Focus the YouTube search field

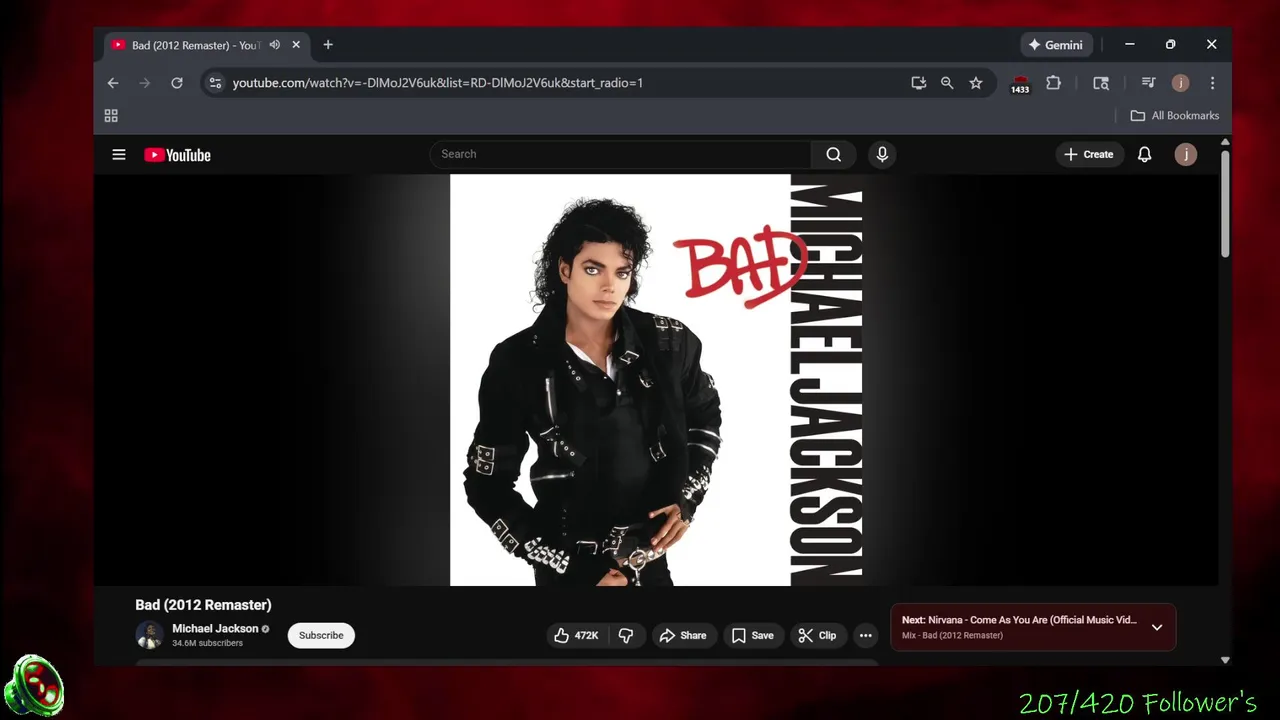tap(621, 154)
